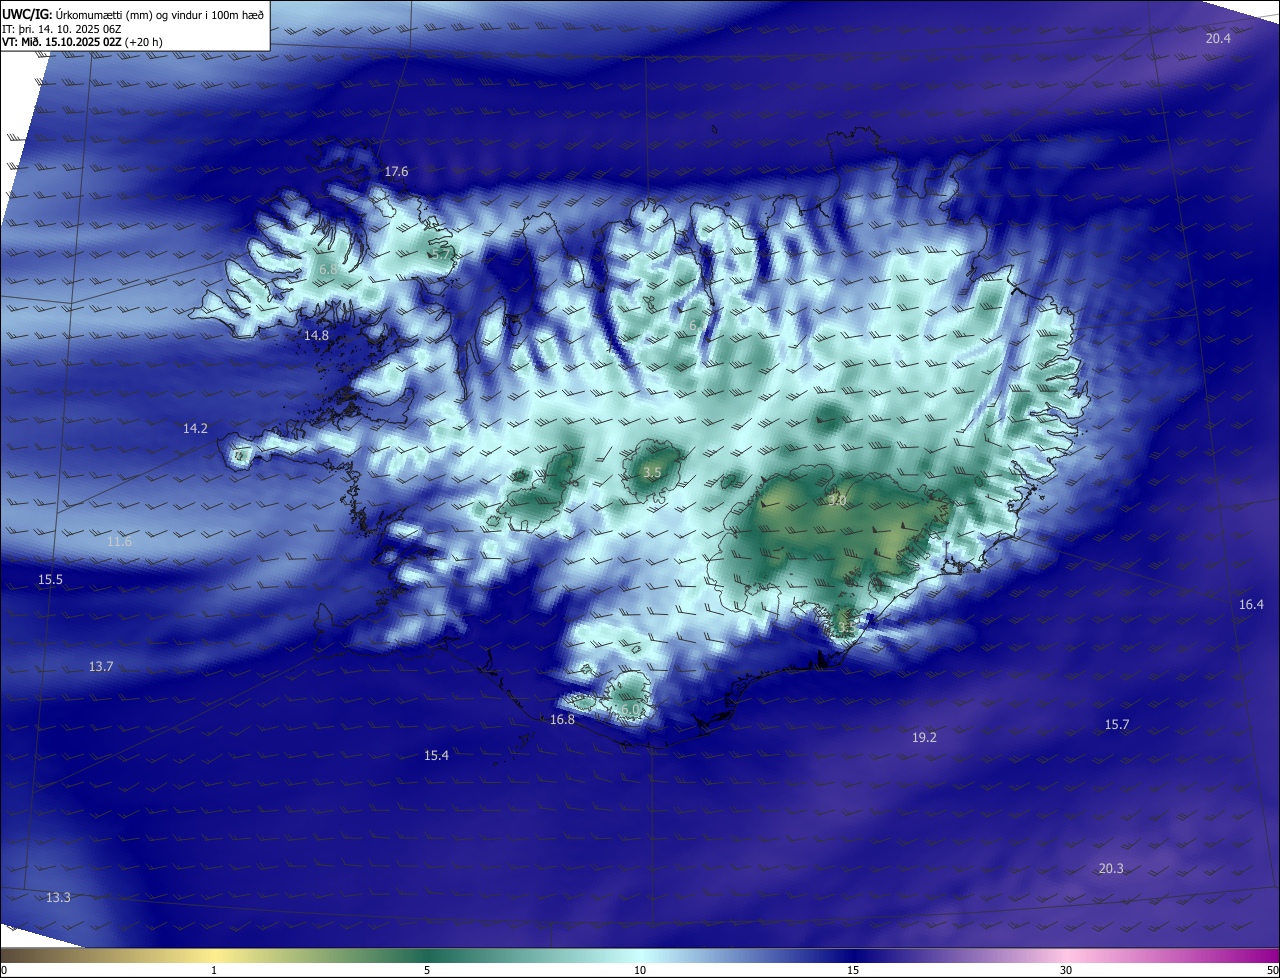The width and height of the screenshot is (1280, 978).
Task: Click the valid time 'VT: Mið. 15.10.2025 02Z (+20 h)'
Action: point(83,43)
